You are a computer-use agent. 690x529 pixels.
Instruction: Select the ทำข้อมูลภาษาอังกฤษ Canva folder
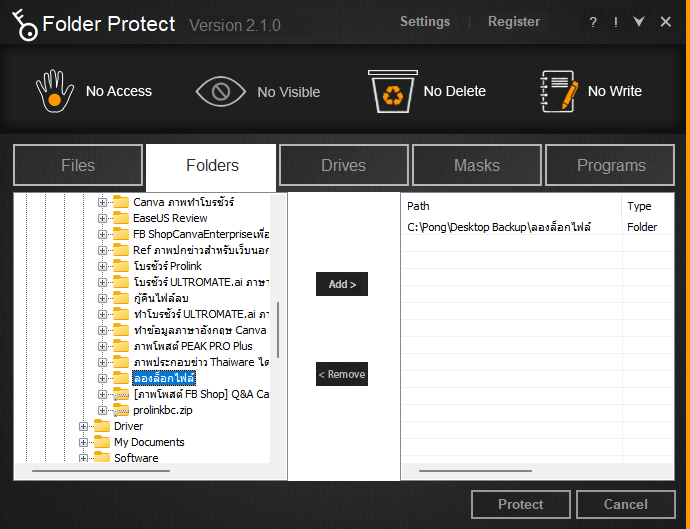(200, 330)
